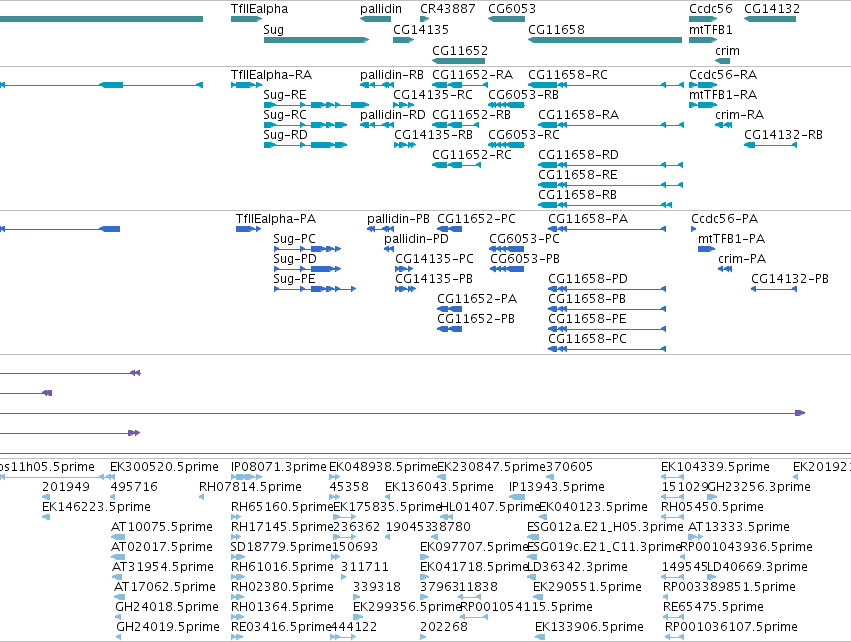Select transcript CG11658-RD
The image size is (851, 642).
(611, 165)
